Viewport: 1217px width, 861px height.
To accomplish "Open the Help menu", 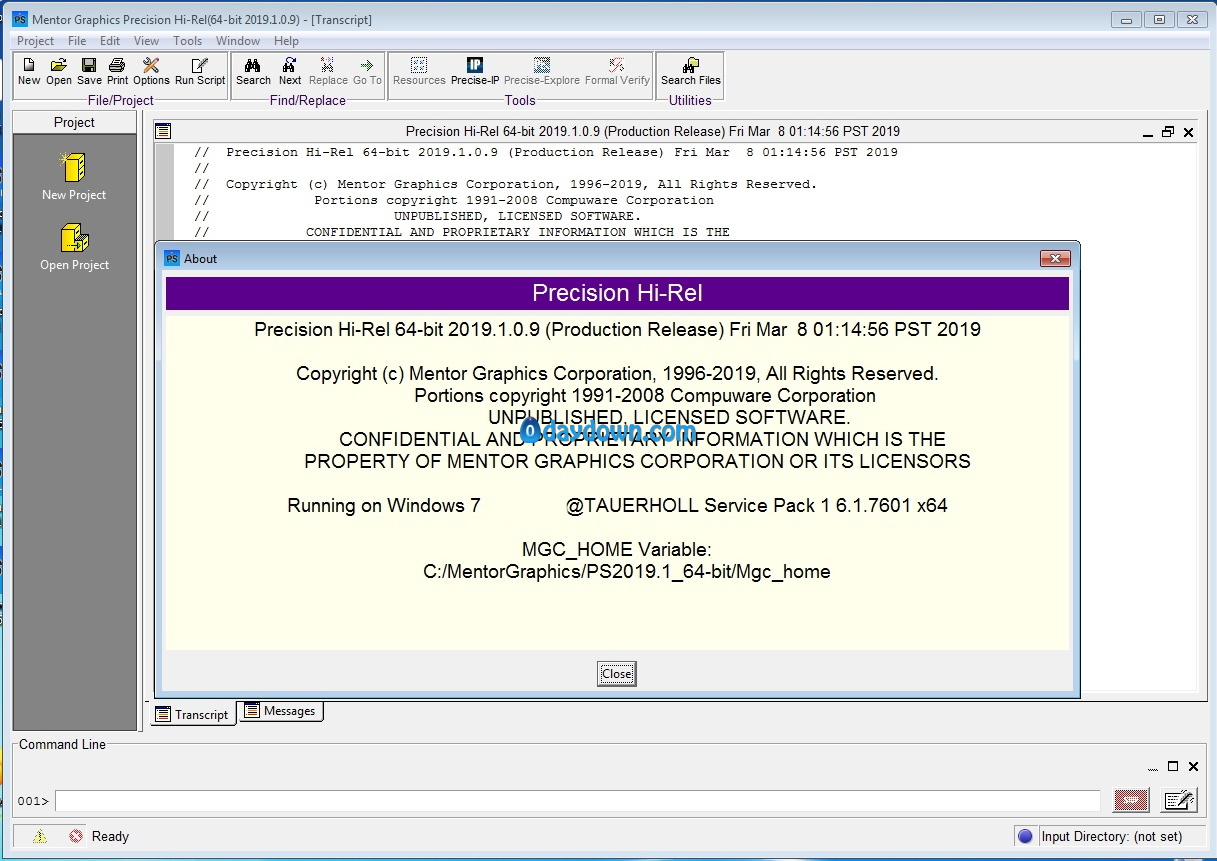I will (287, 41).
